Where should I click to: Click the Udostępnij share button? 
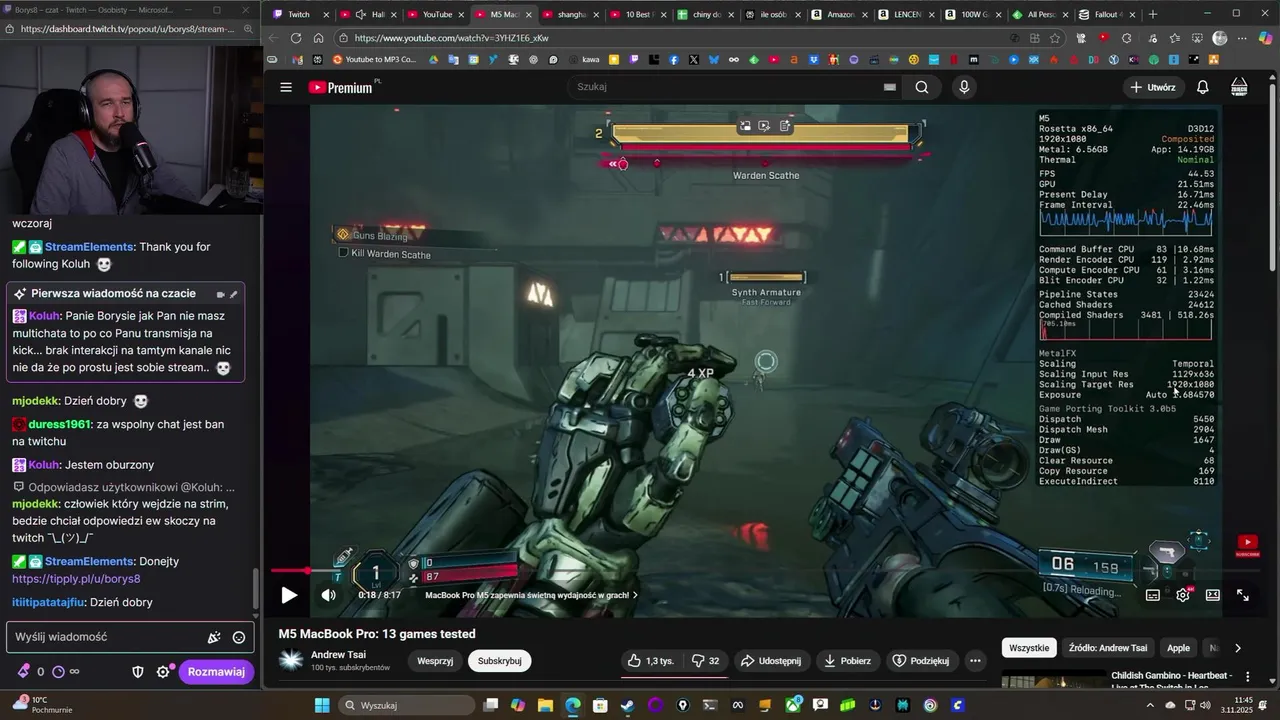(x=770, y=661)
